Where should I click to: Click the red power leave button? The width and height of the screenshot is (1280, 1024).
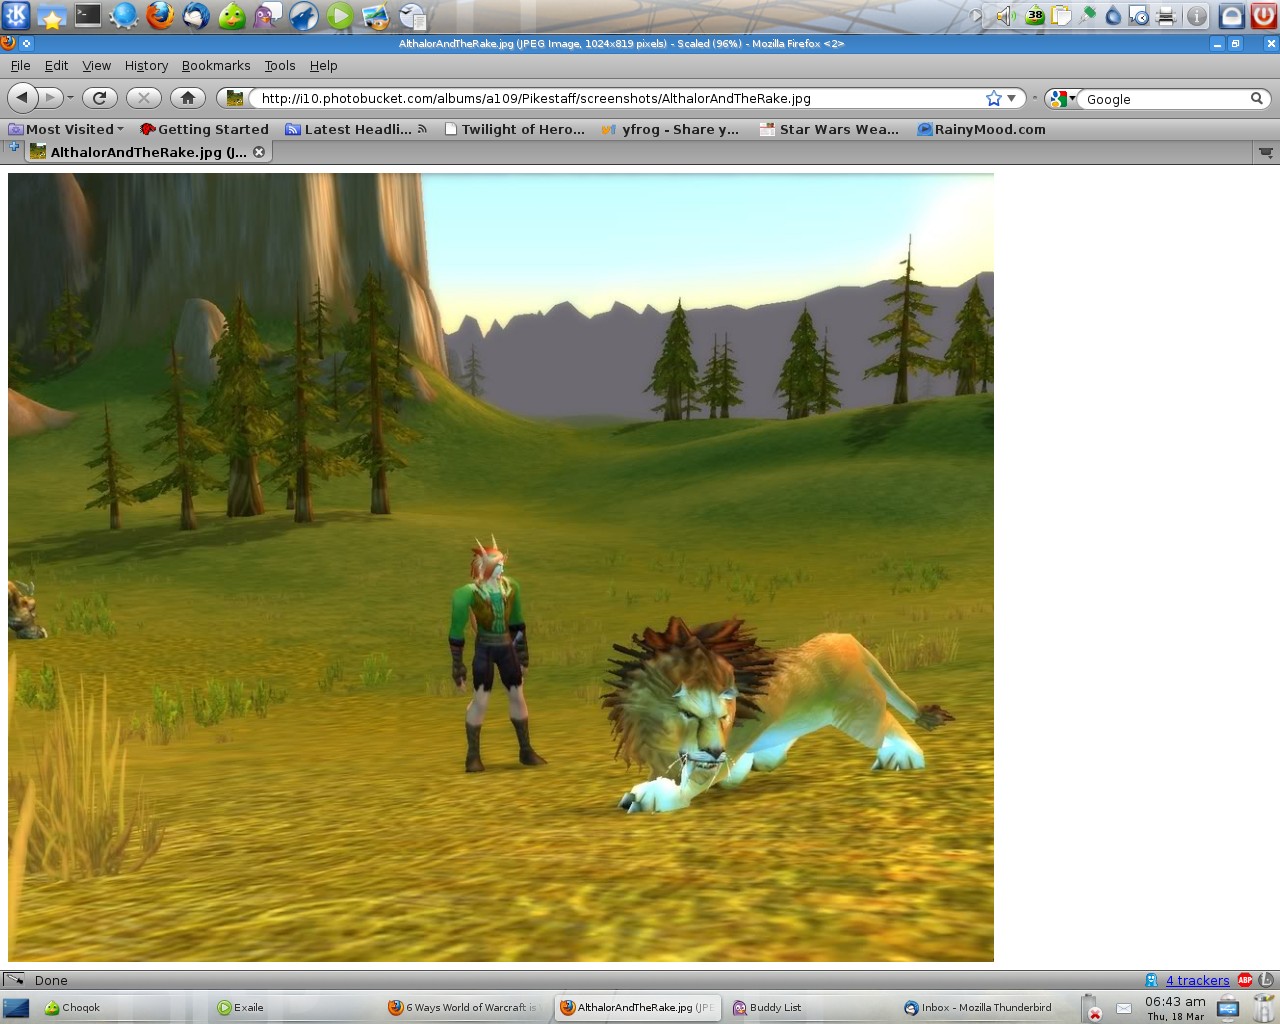point(1264,15)
